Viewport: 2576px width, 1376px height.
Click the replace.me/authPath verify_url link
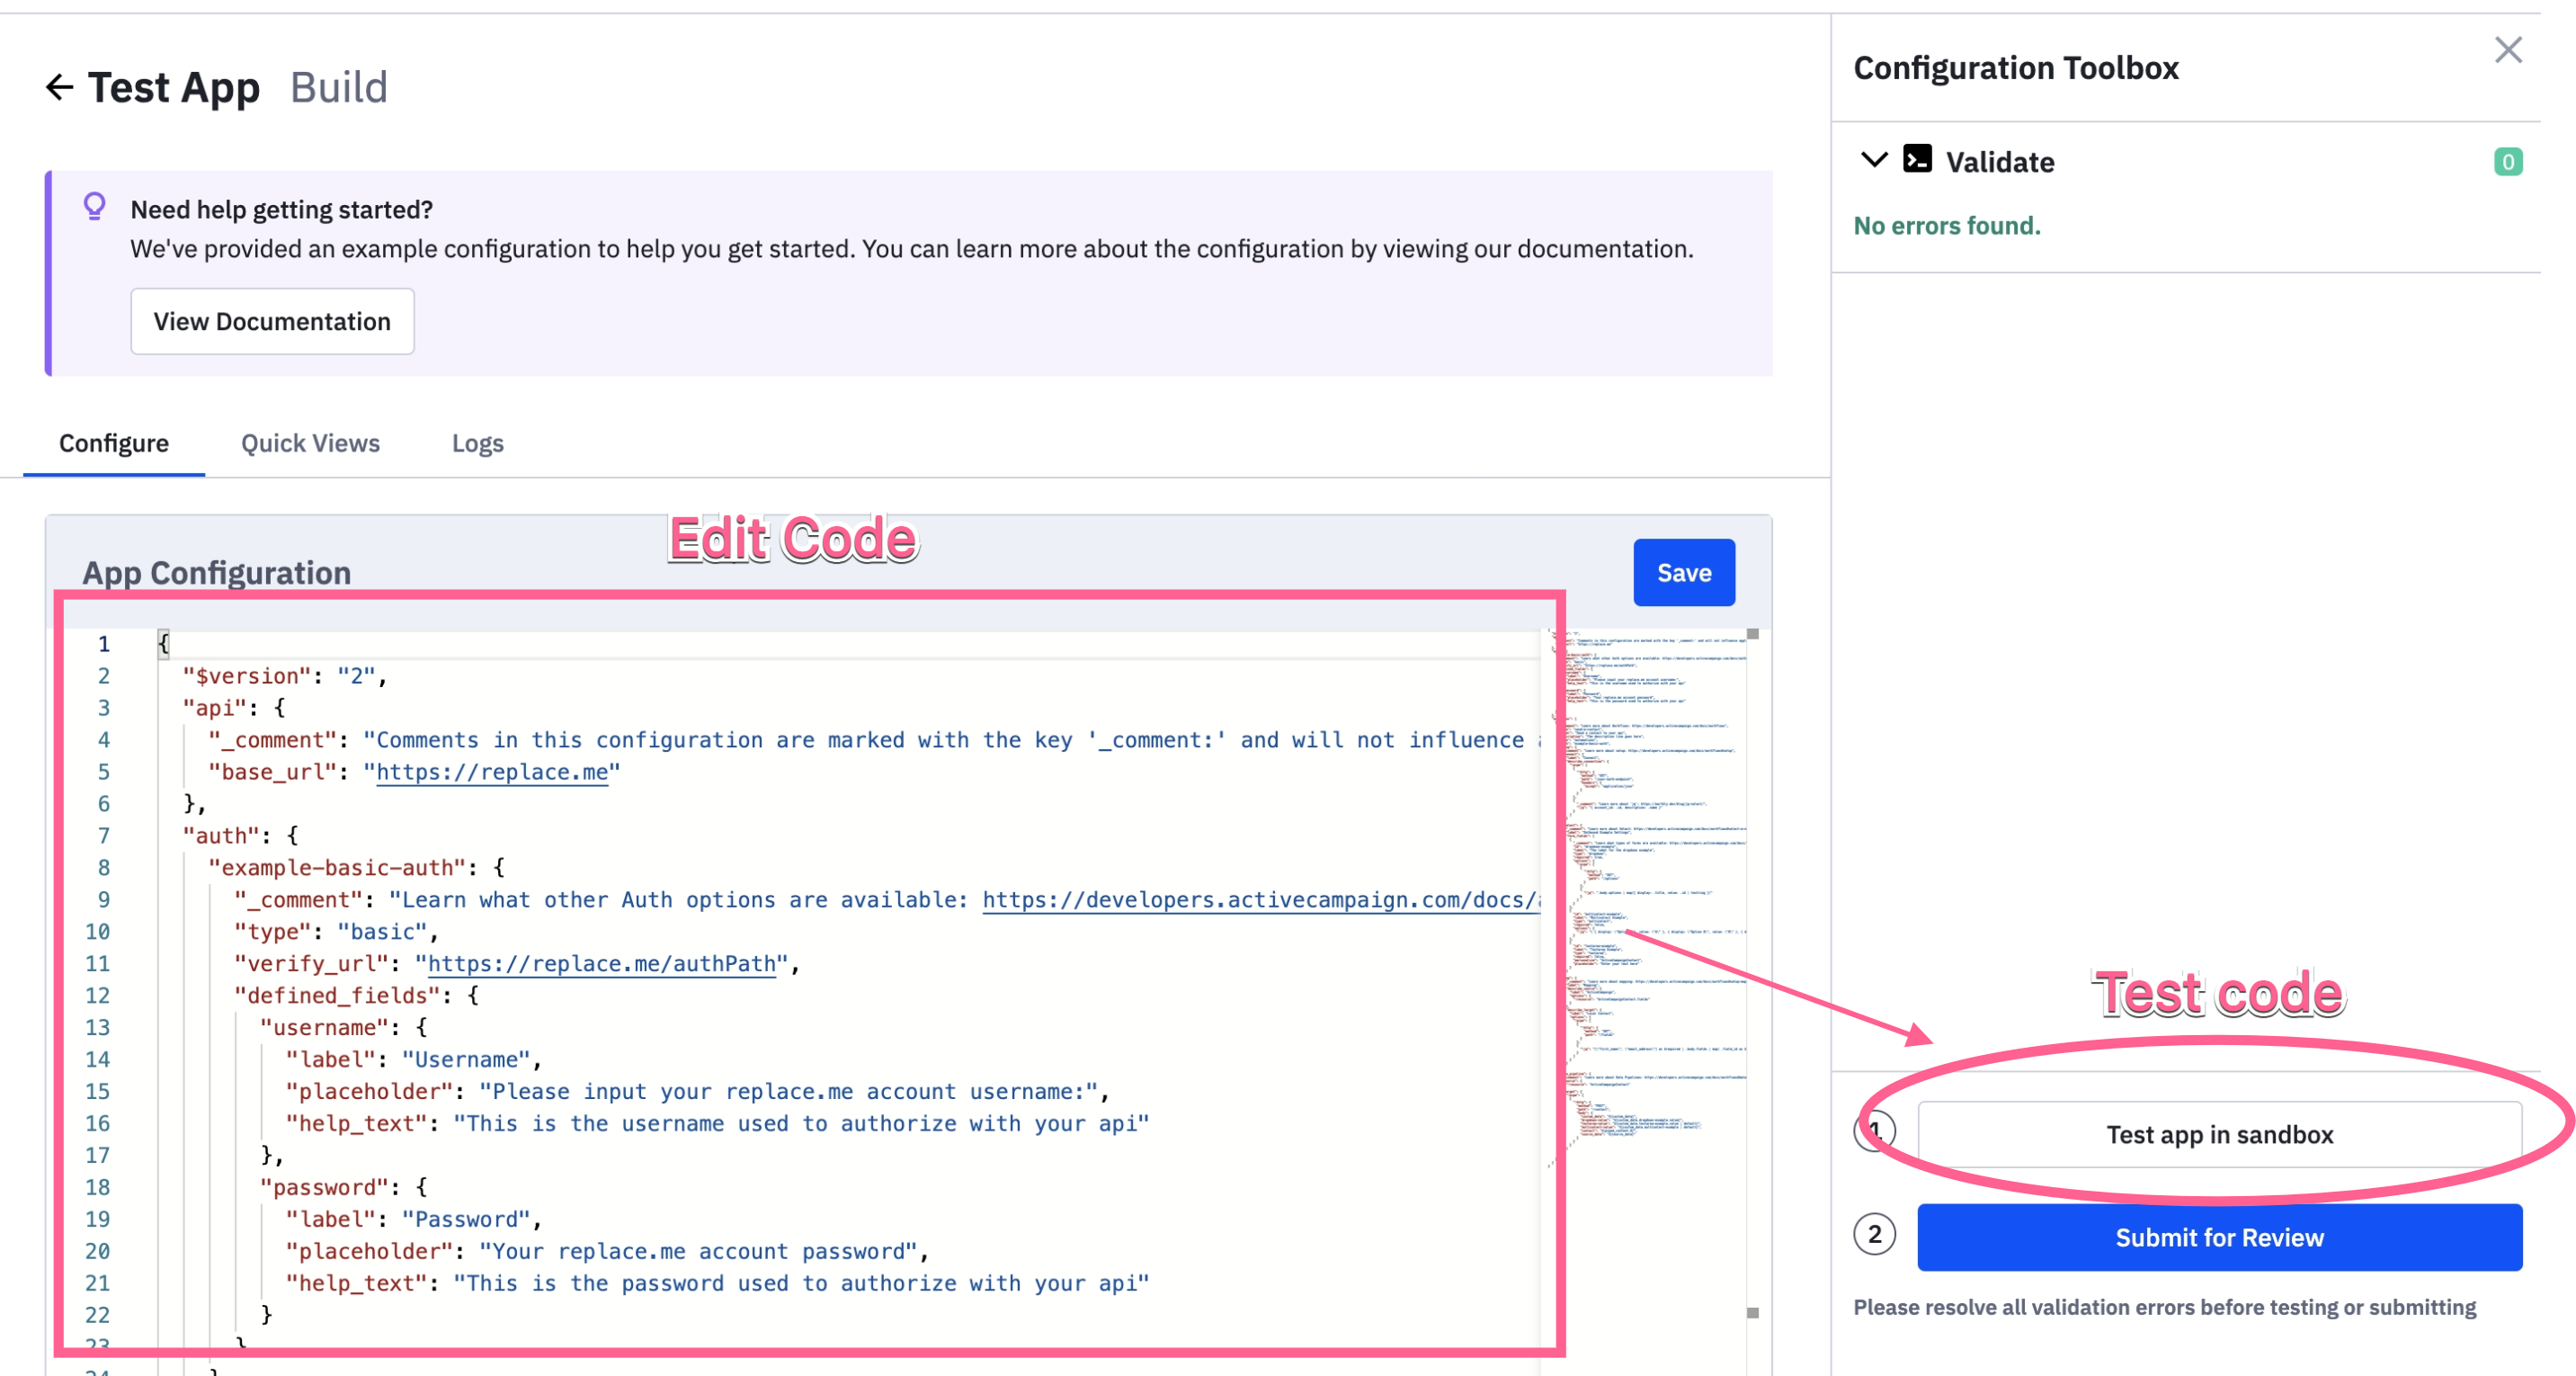tap(602, 964)
